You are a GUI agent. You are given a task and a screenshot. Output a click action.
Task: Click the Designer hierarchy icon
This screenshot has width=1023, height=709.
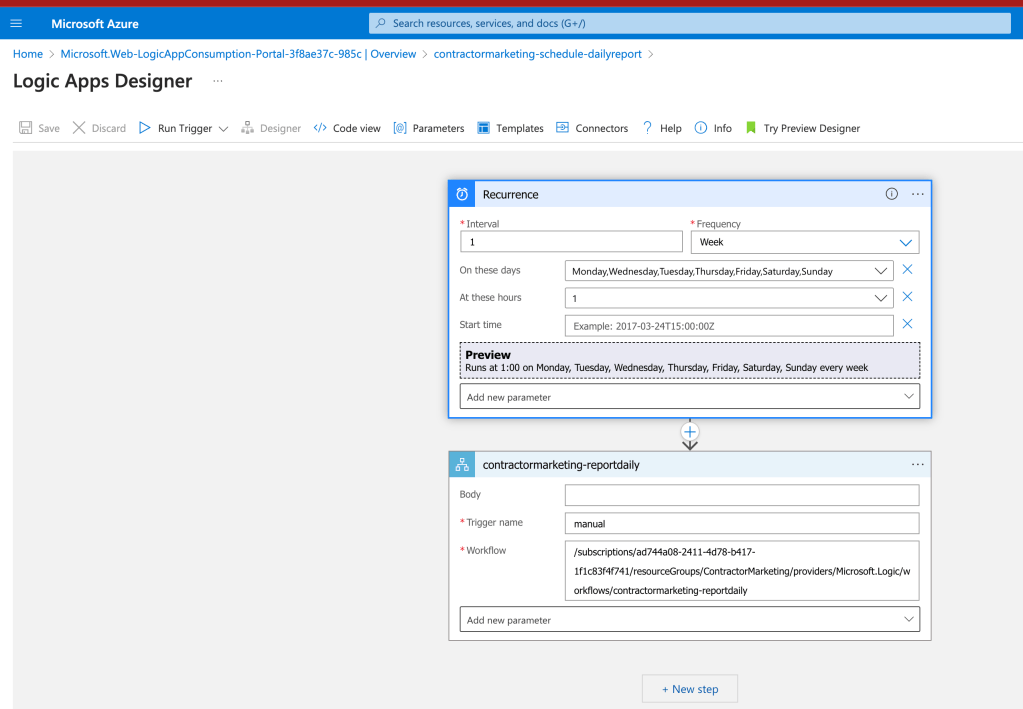[x=247, y=128]
